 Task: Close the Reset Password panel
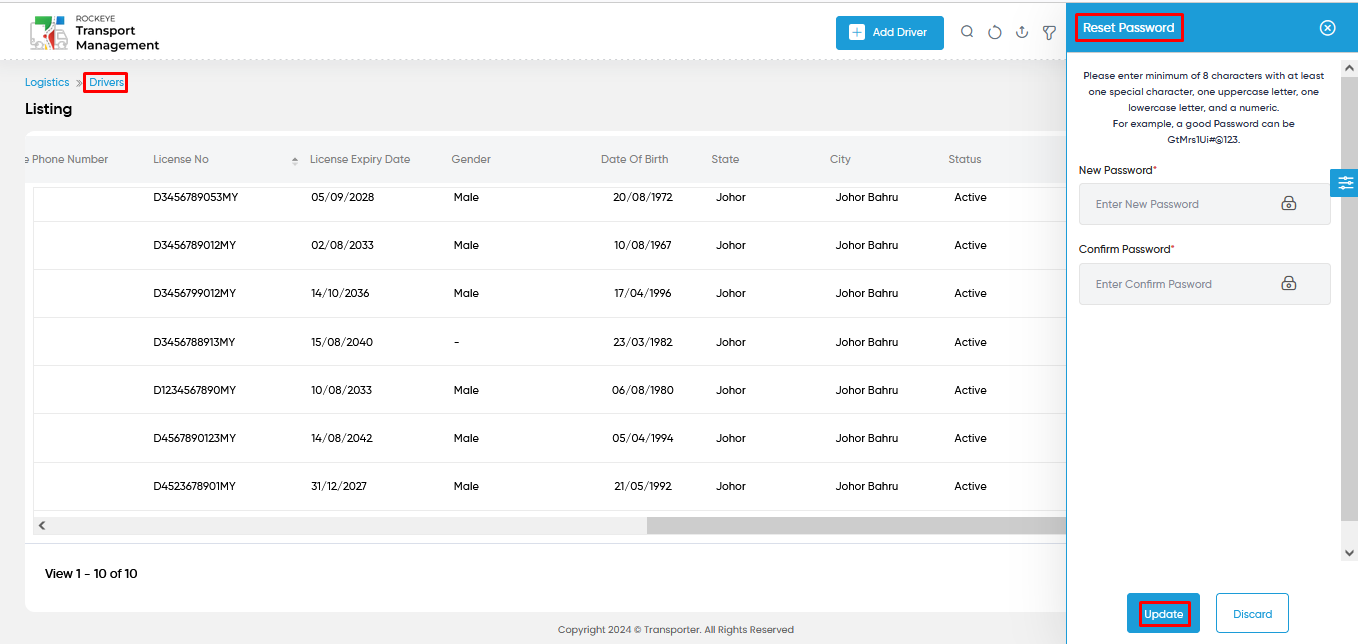click(1328, 28)
